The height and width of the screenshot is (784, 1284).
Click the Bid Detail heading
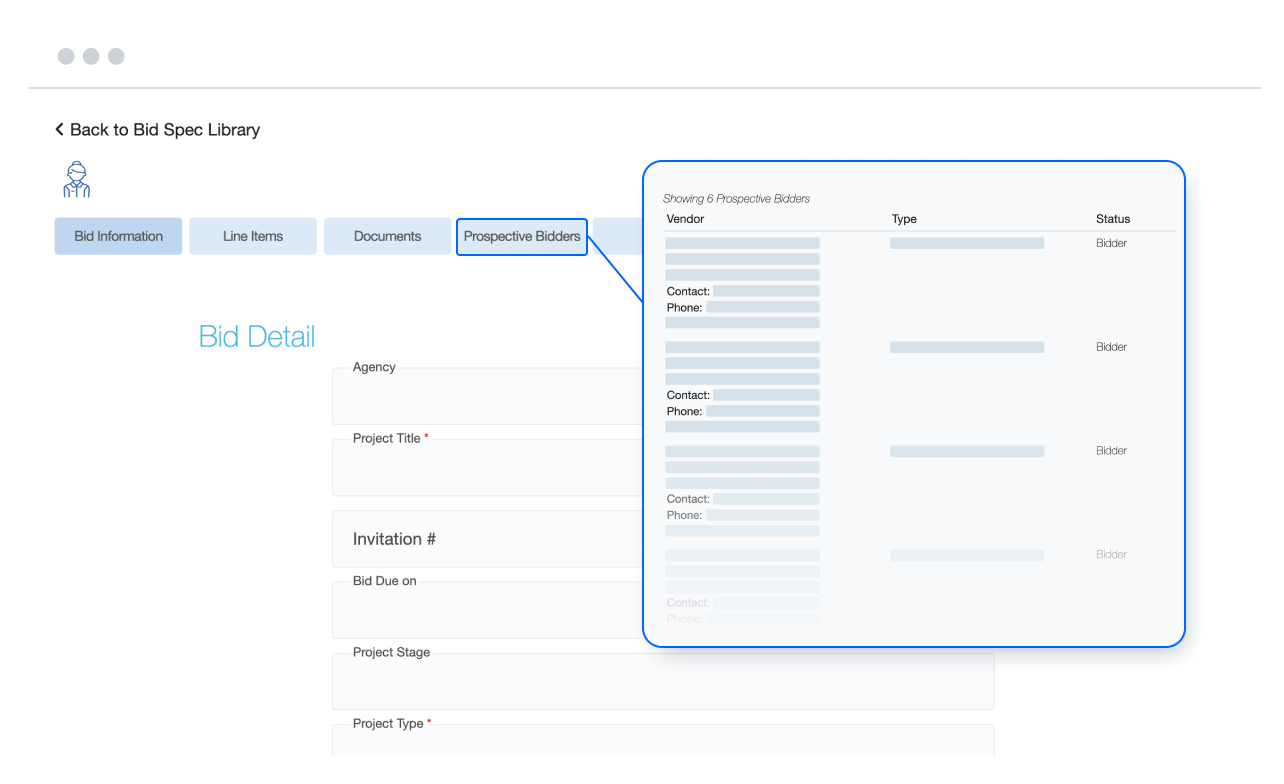click(x=256, y=337)
